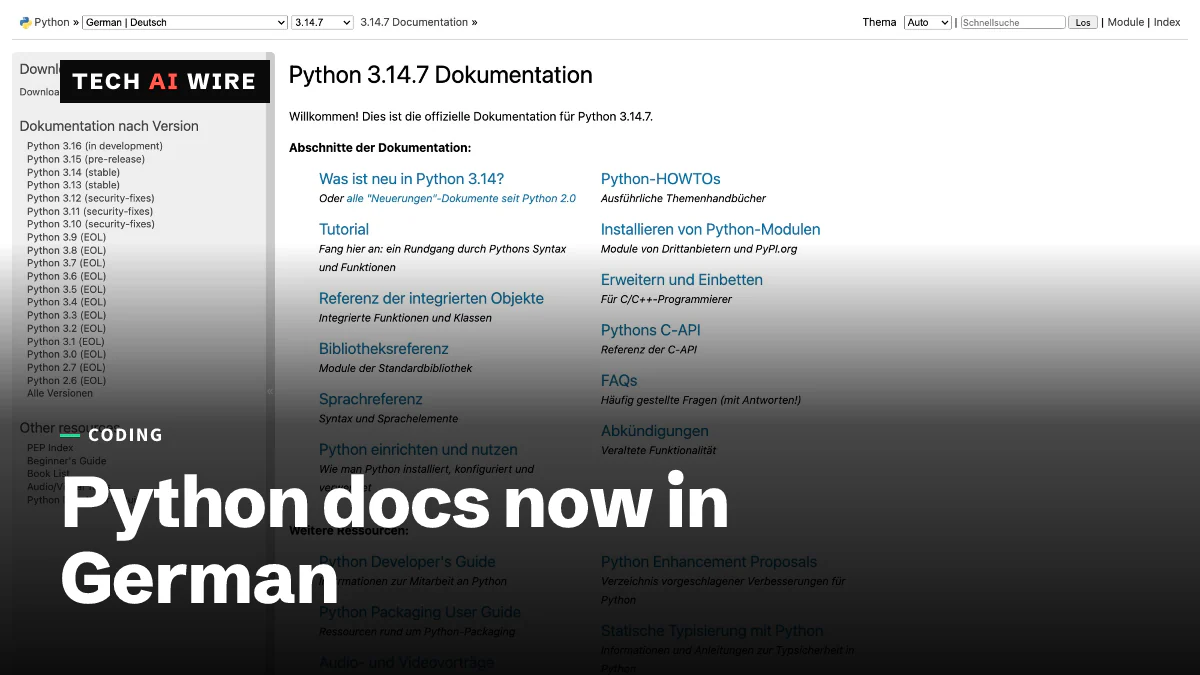Open Python 3.14 (stable) docs
The width and height of the screenshot is (1200, 675).
(x=73, y=172)
